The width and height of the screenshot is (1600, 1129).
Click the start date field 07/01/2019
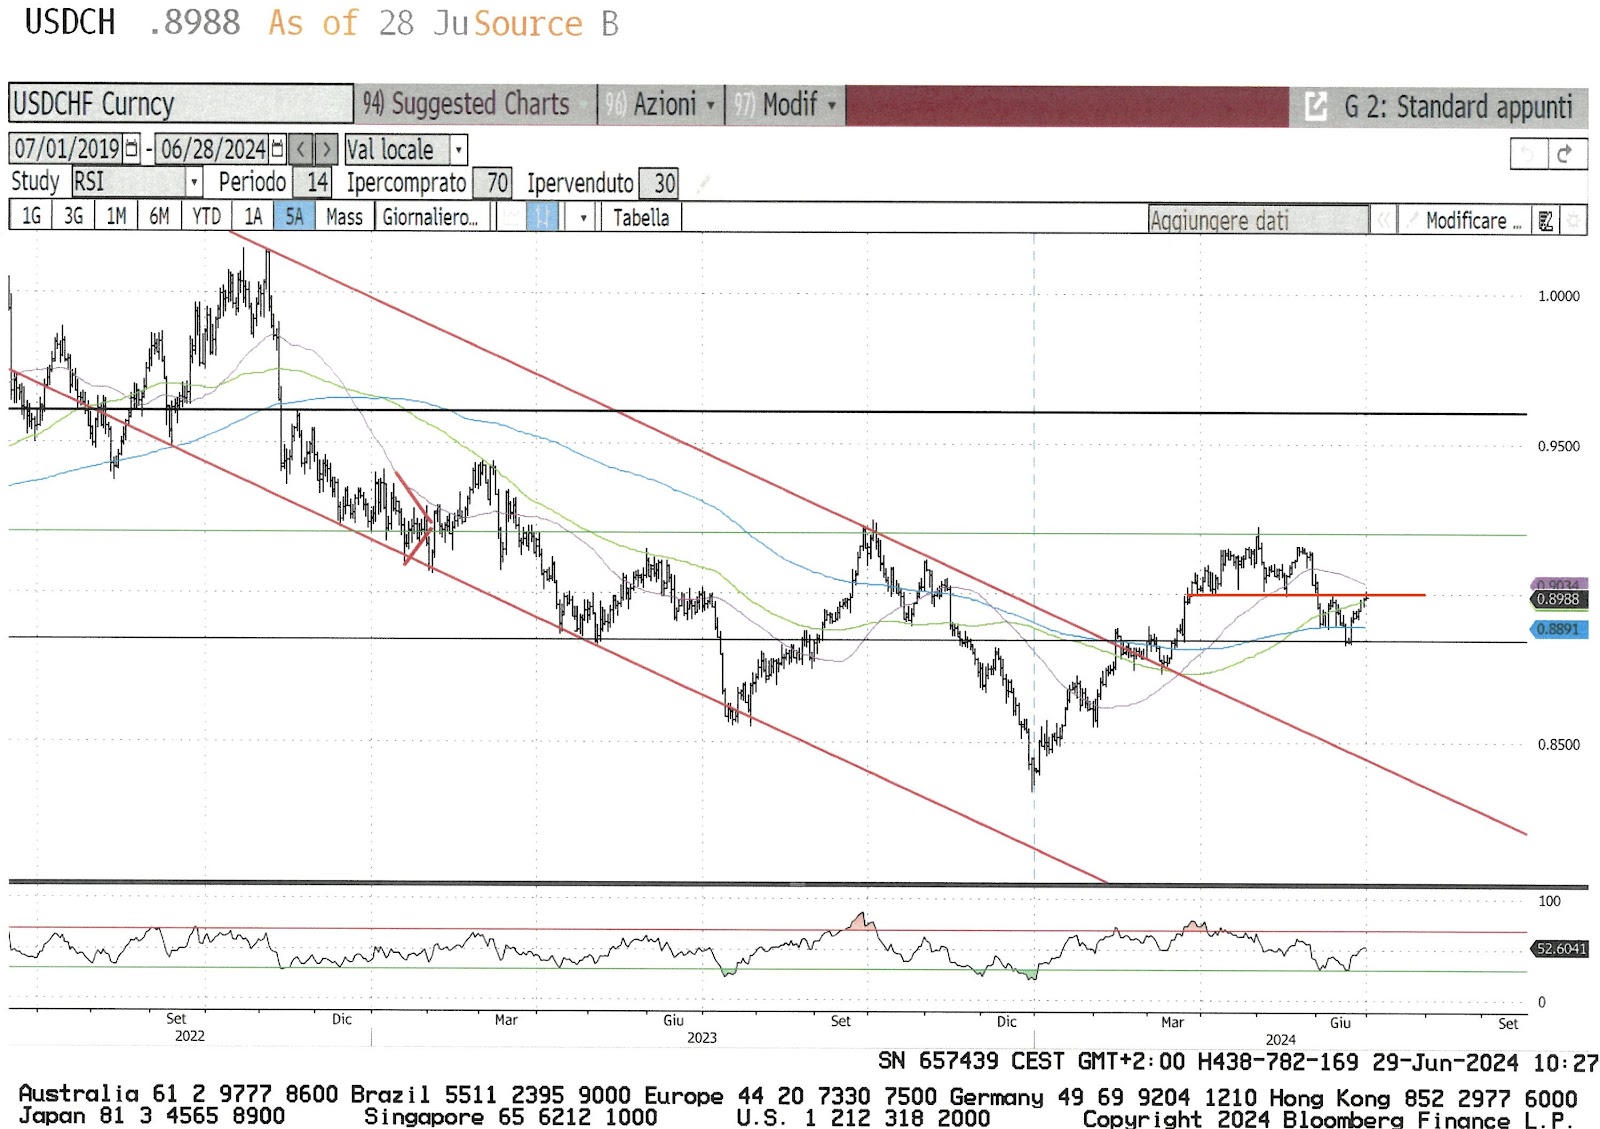(x=67, y=149)
